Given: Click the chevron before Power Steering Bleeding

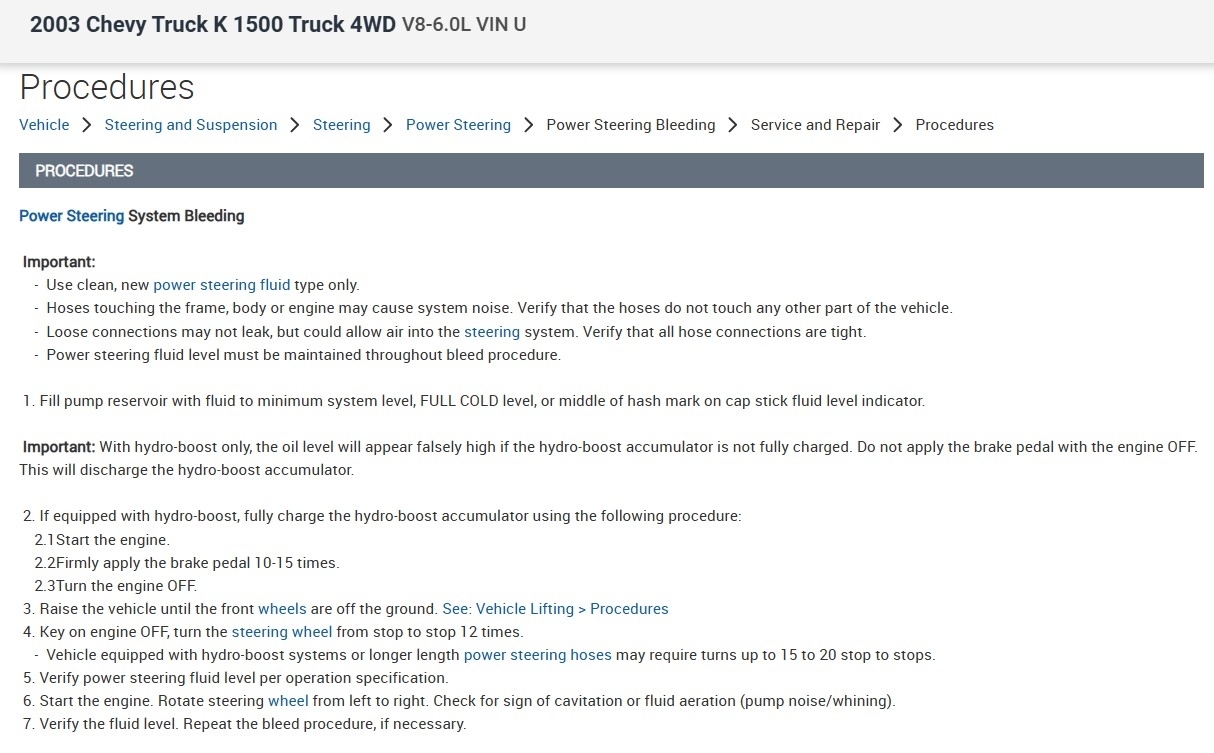Looking at the screenshot, I should 528,125.
